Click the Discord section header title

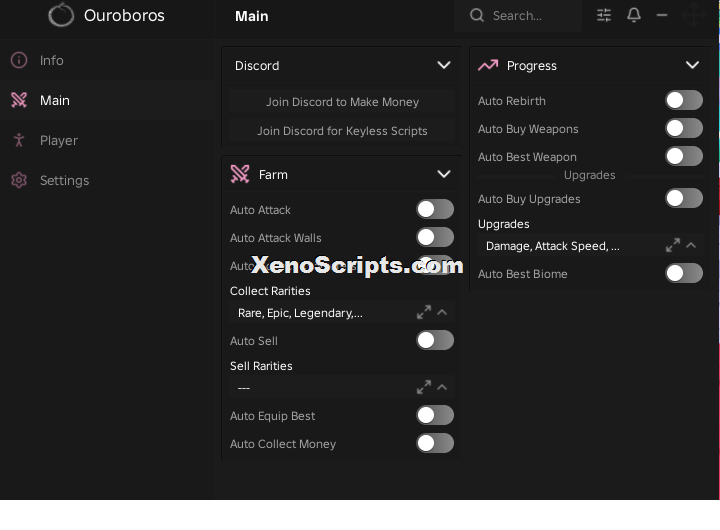(x=257, y=66)
